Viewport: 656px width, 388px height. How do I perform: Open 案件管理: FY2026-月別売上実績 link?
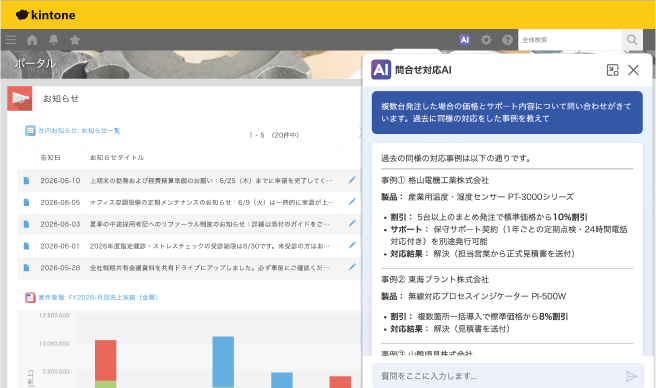click(98, 297)
